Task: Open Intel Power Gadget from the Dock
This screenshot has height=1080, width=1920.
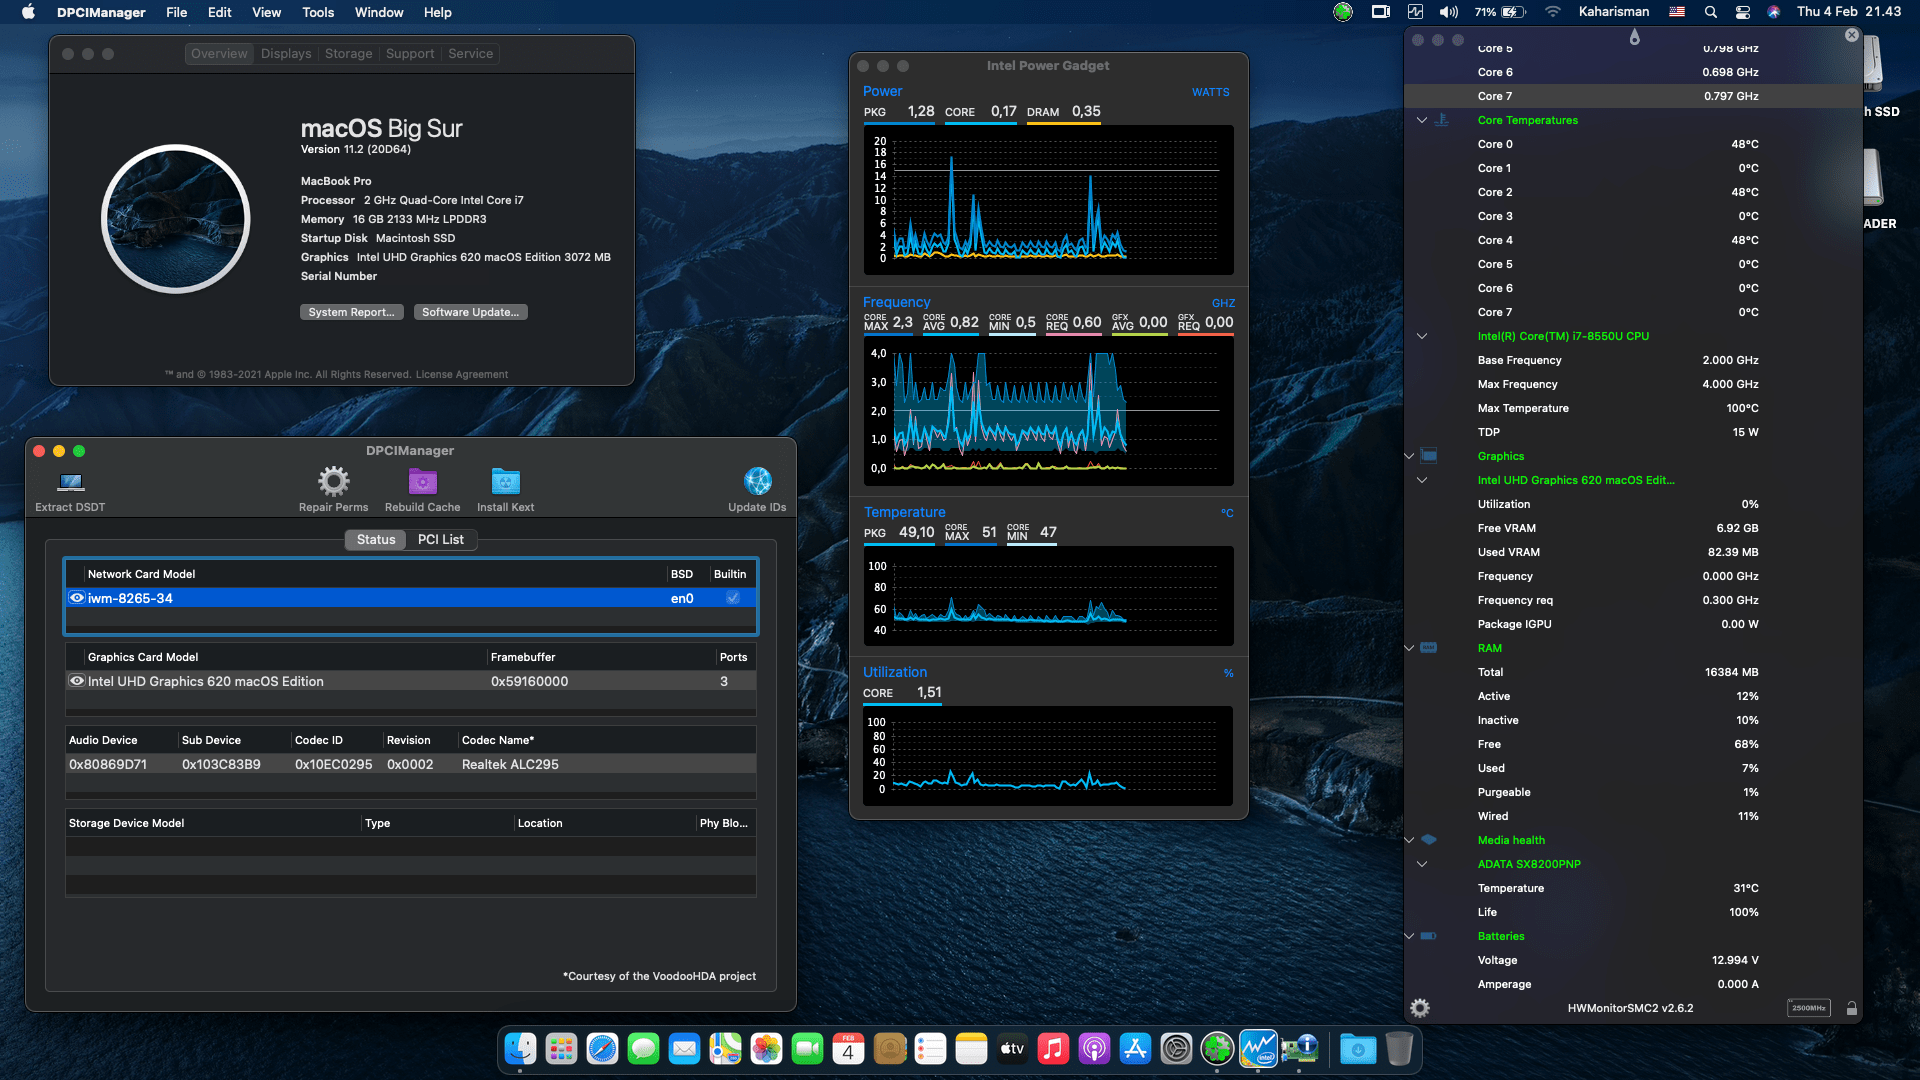Action: coord(1259,1049)
